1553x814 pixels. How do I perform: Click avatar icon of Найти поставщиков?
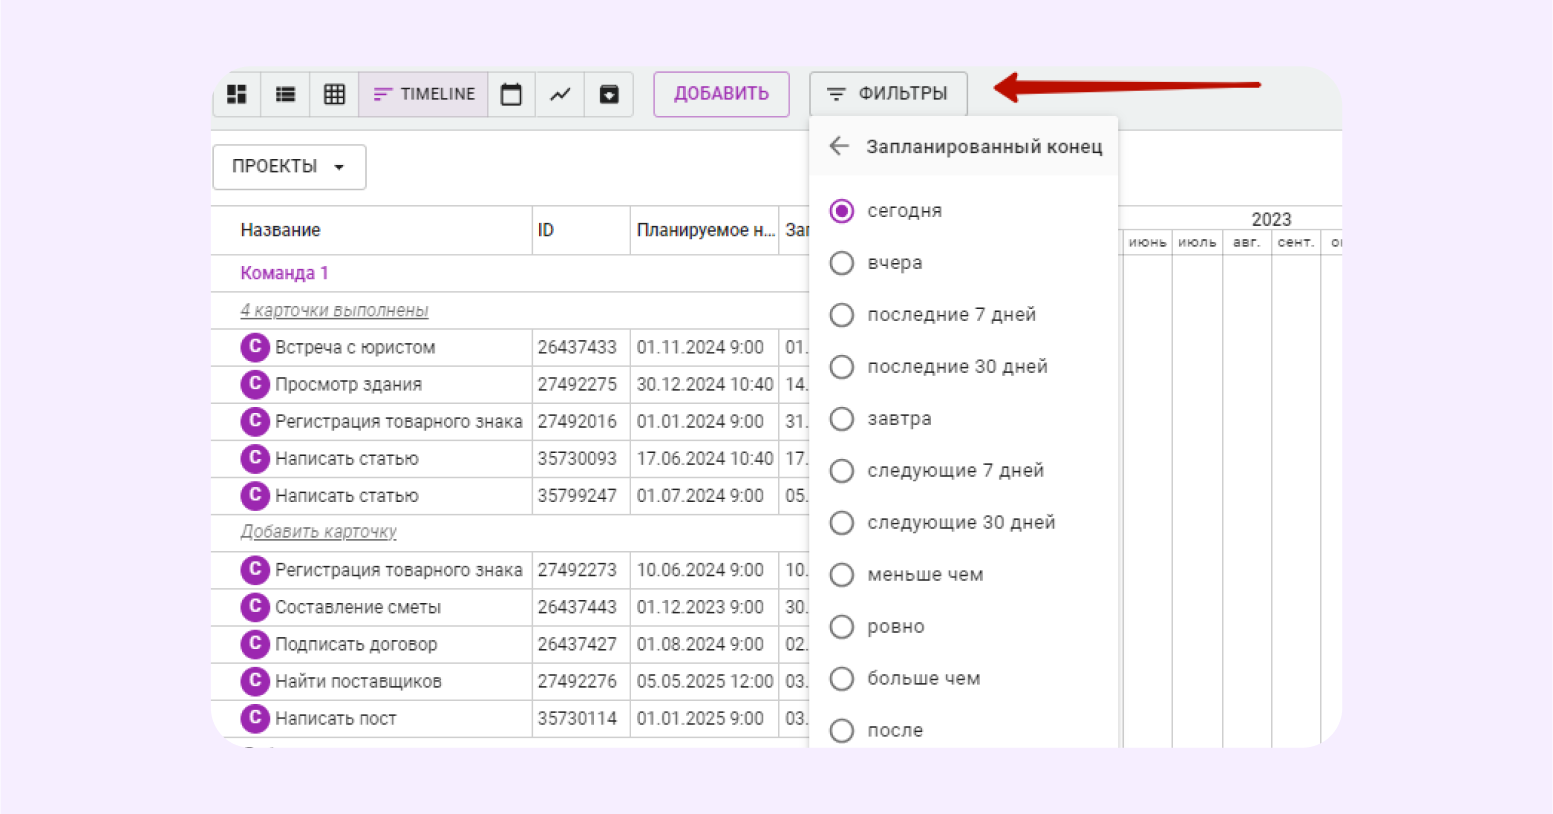[255, 681]
